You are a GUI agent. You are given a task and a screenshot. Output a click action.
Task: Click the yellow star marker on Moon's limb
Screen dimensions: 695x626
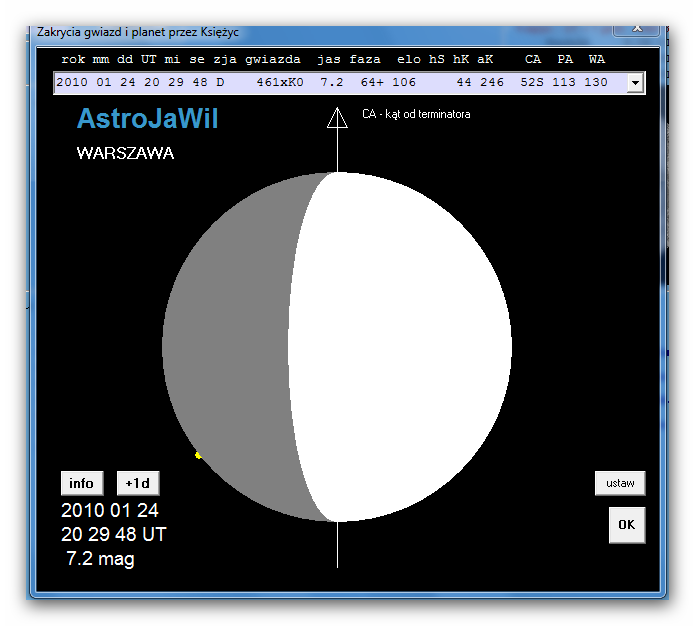point(198,455)
